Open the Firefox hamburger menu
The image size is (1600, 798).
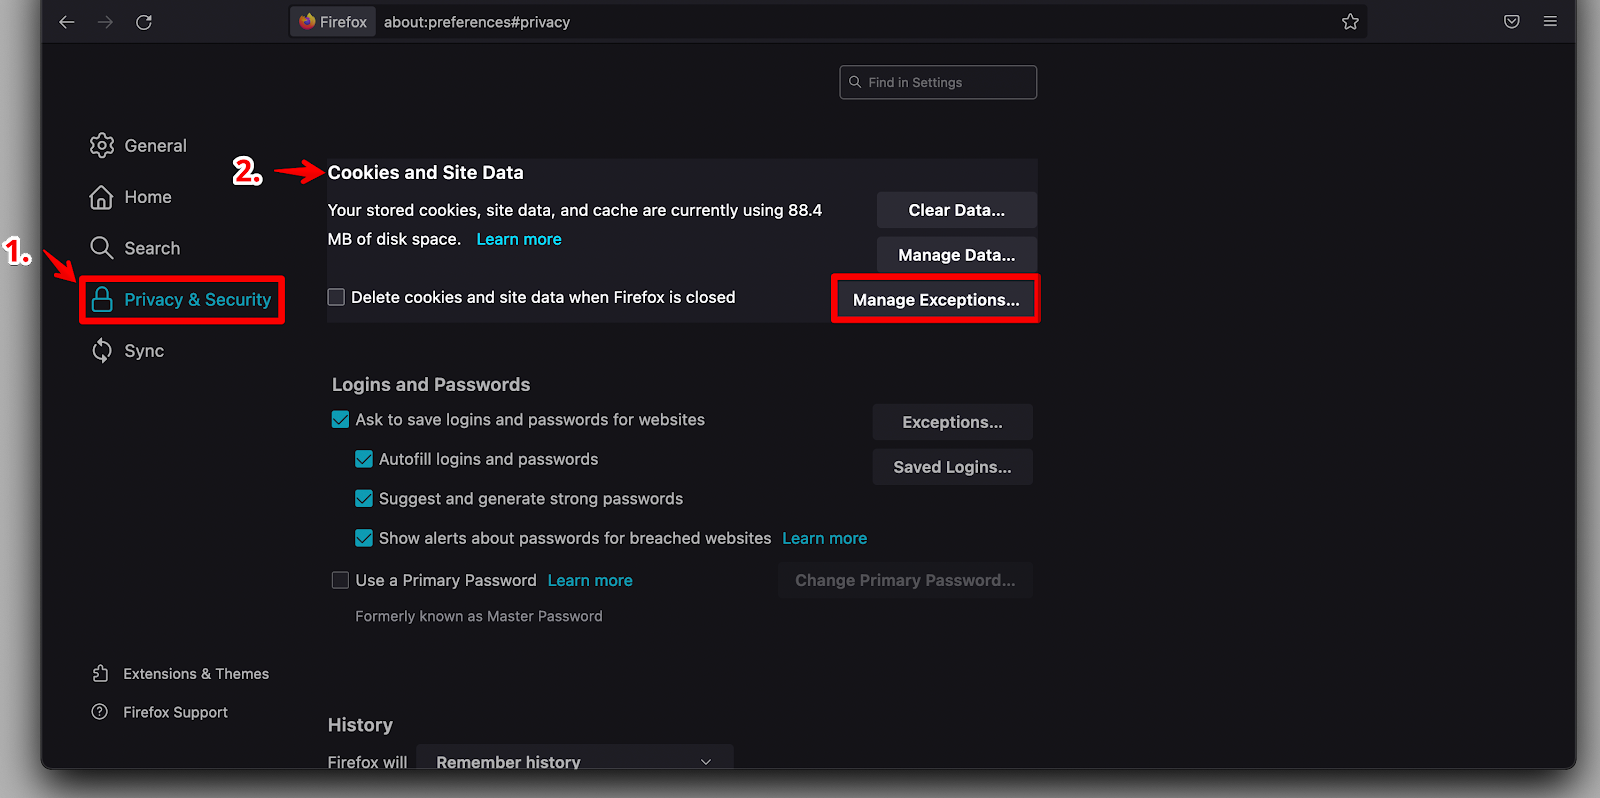click(x=1550, y=22)
